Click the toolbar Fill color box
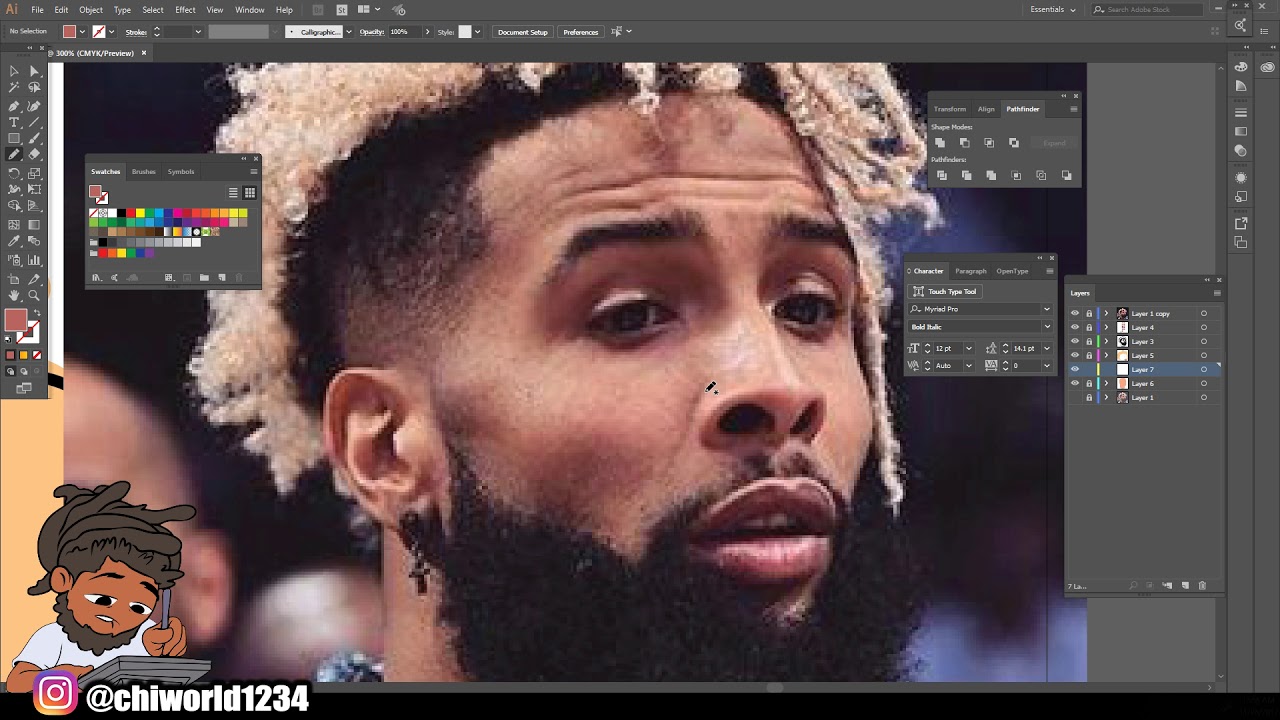The width and height of the screenshot is (1280, 720). coord(15,320)
